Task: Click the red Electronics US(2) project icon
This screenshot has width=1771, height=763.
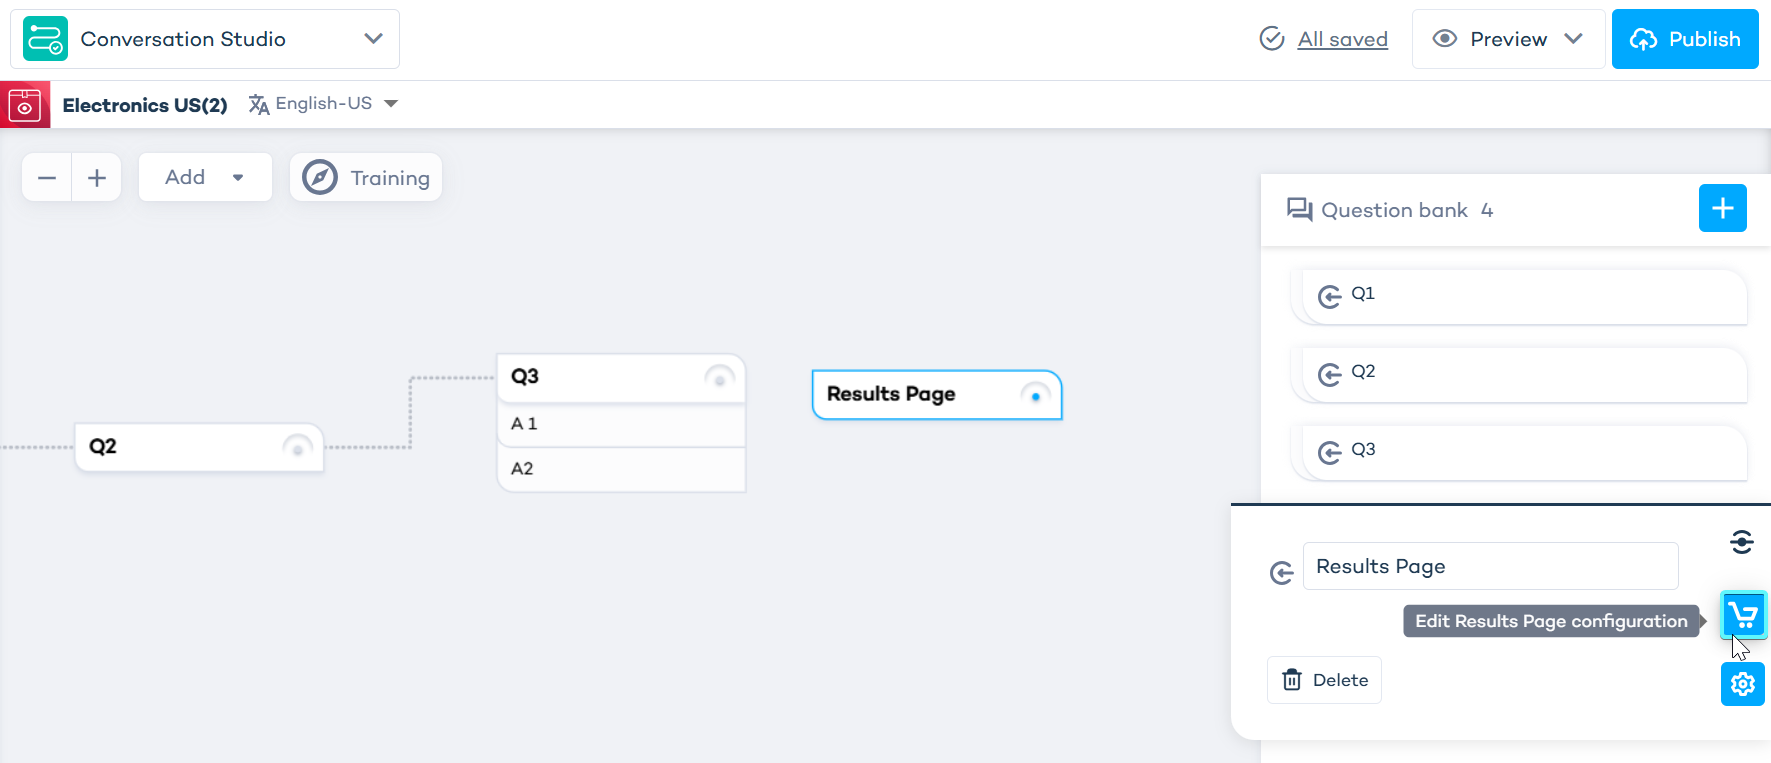Action: pyautogui.click(x=25, y=105)
